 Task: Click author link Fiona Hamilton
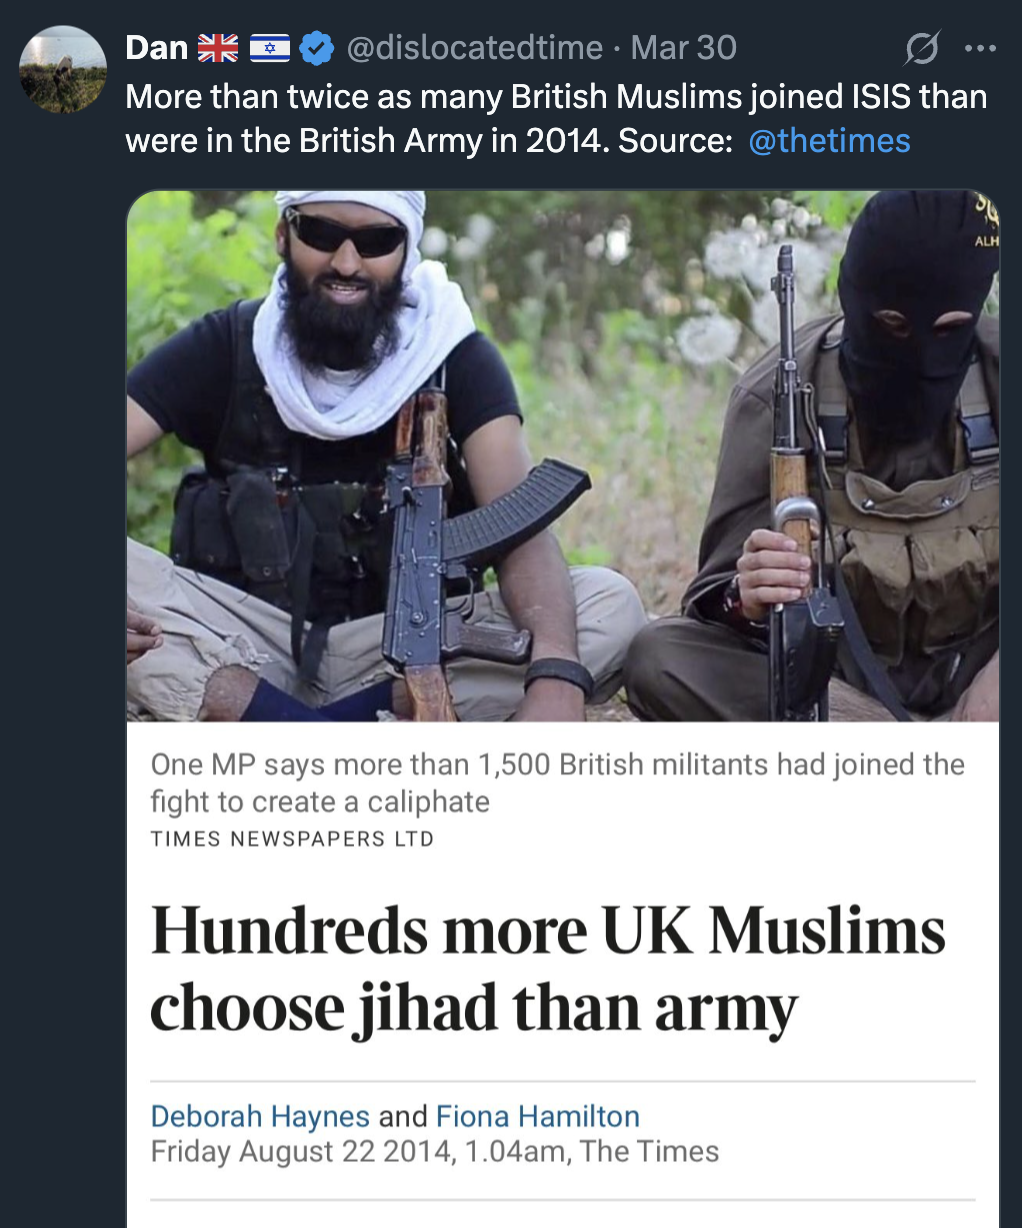(x=538, y=1115)
